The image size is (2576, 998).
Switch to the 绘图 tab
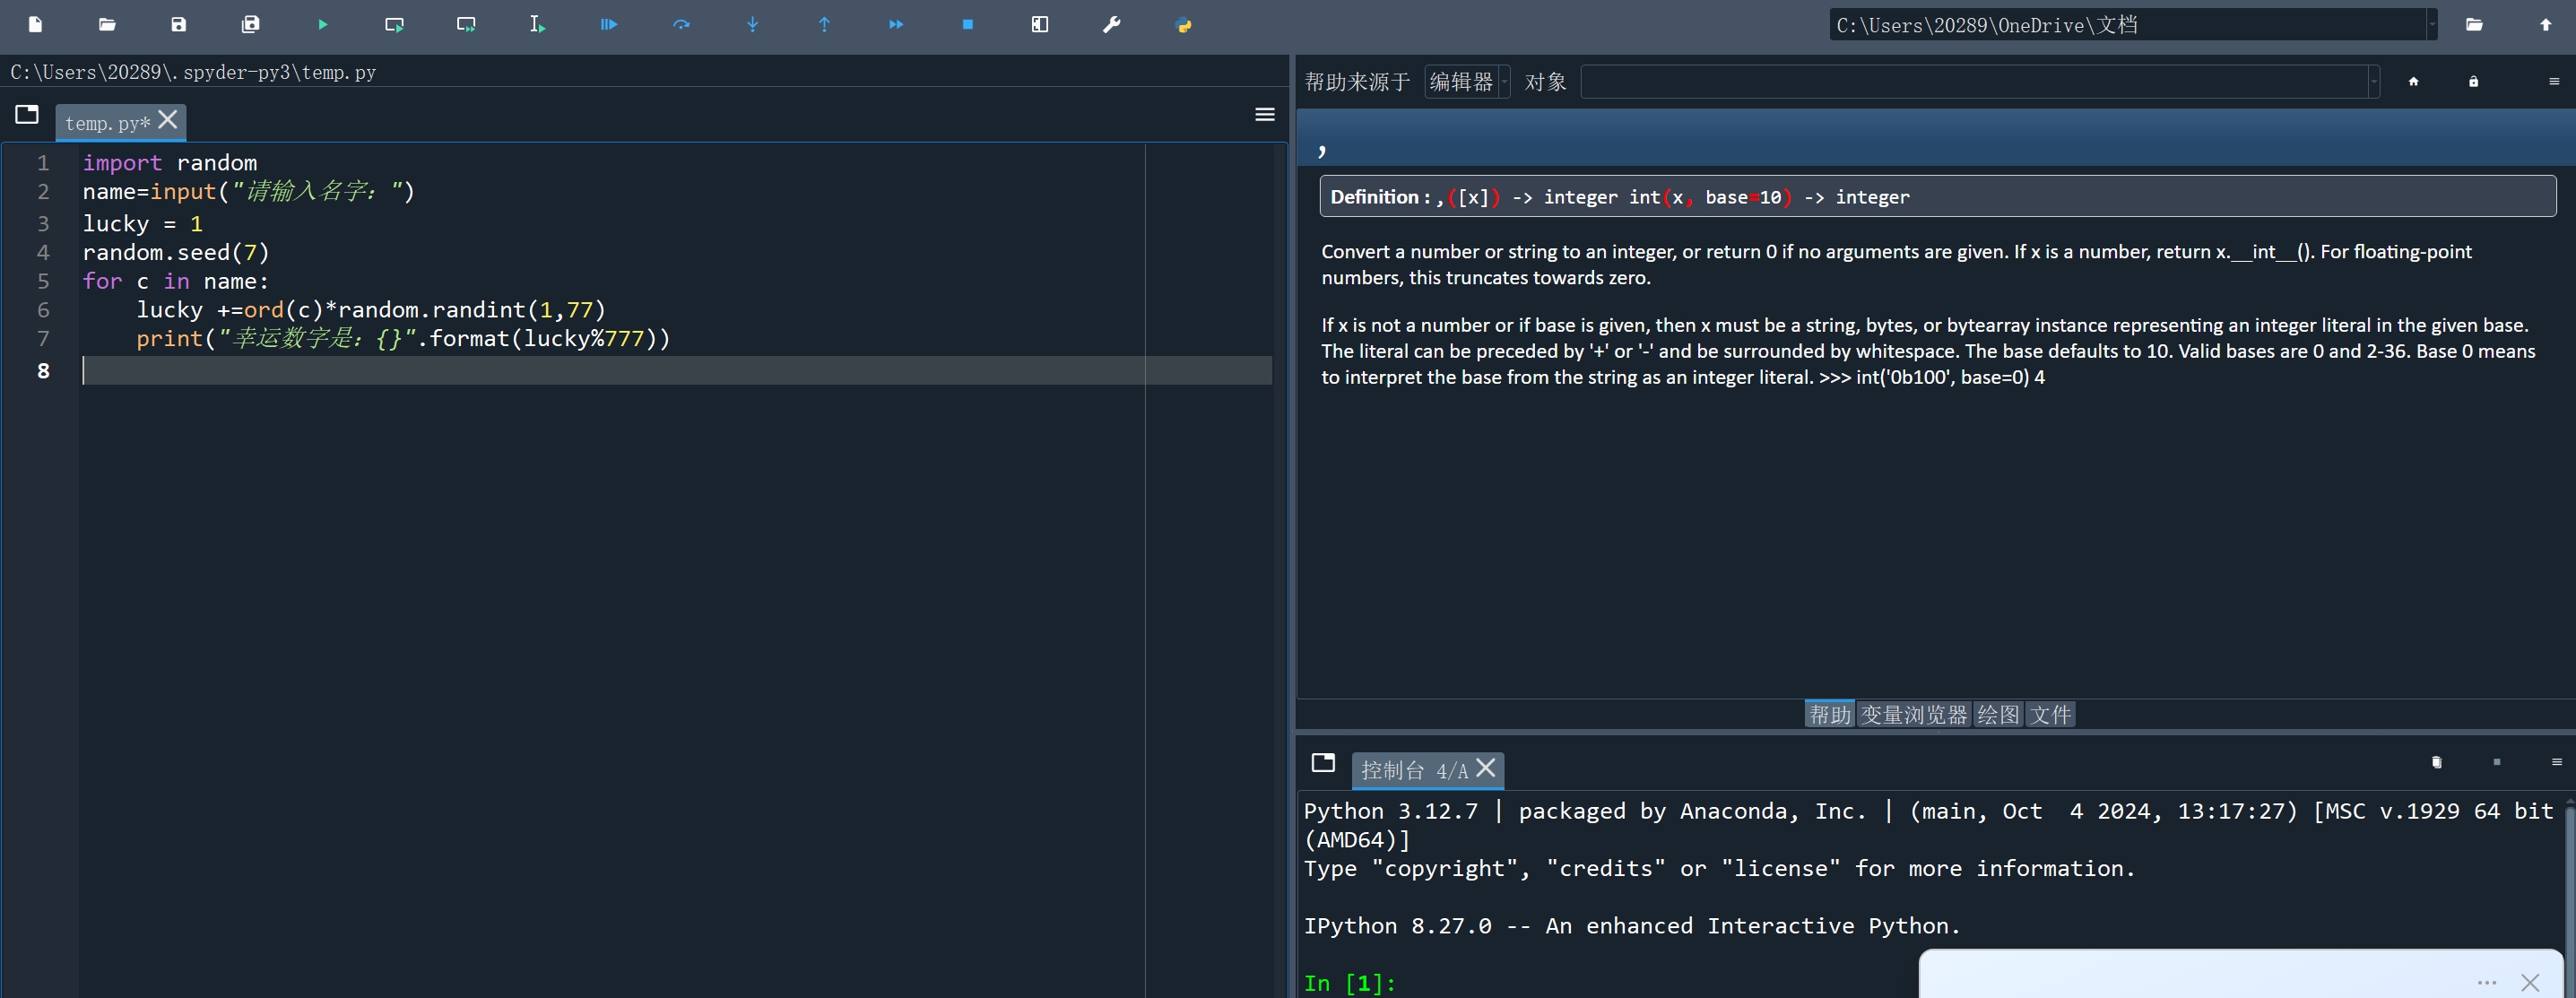(x=1997, y=714)
